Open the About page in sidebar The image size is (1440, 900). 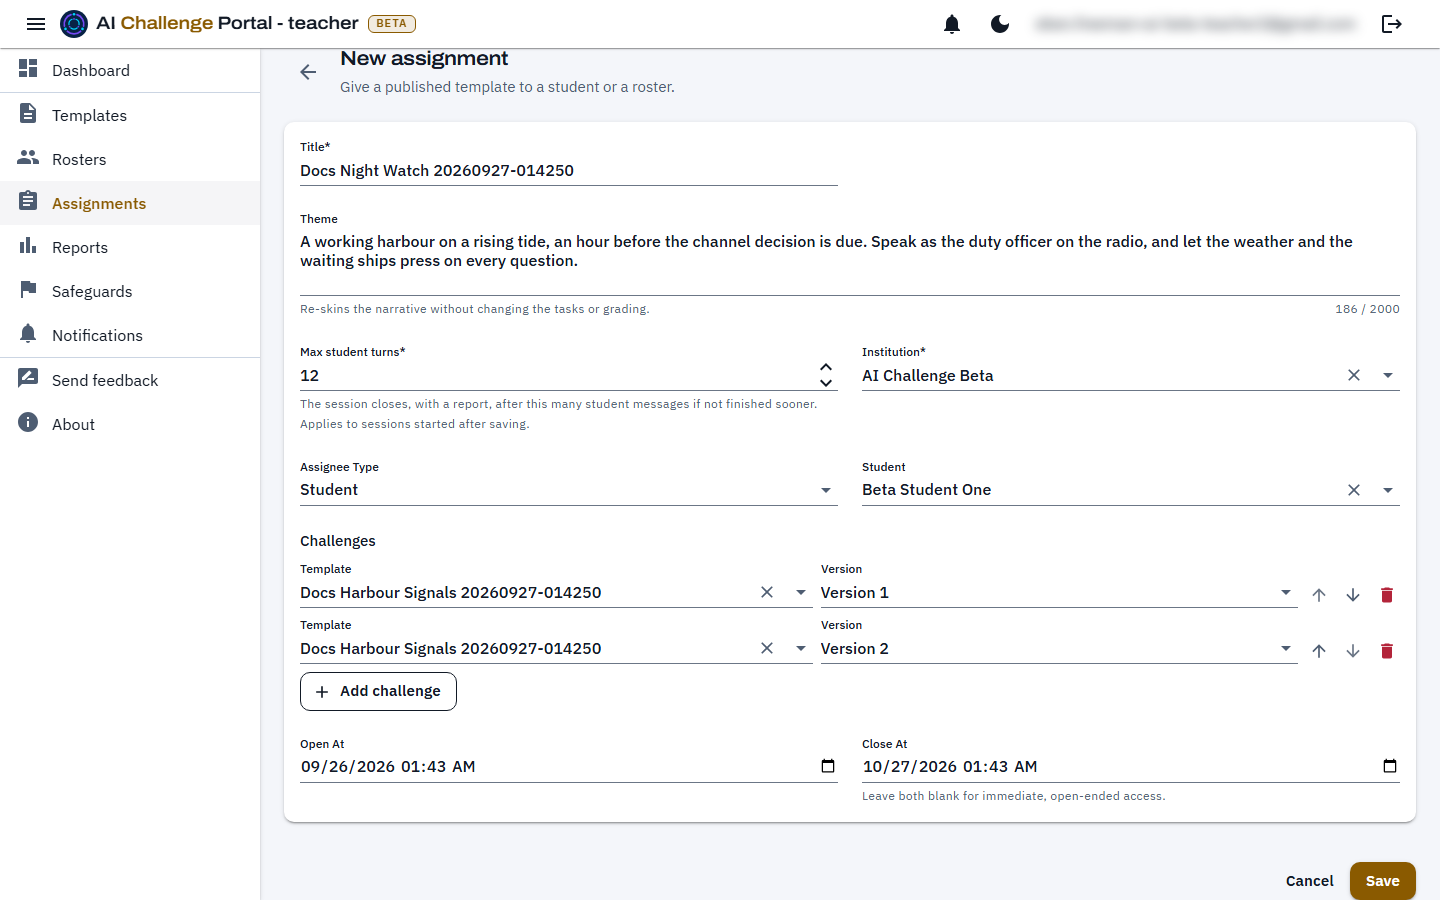[x=130, y=424]
